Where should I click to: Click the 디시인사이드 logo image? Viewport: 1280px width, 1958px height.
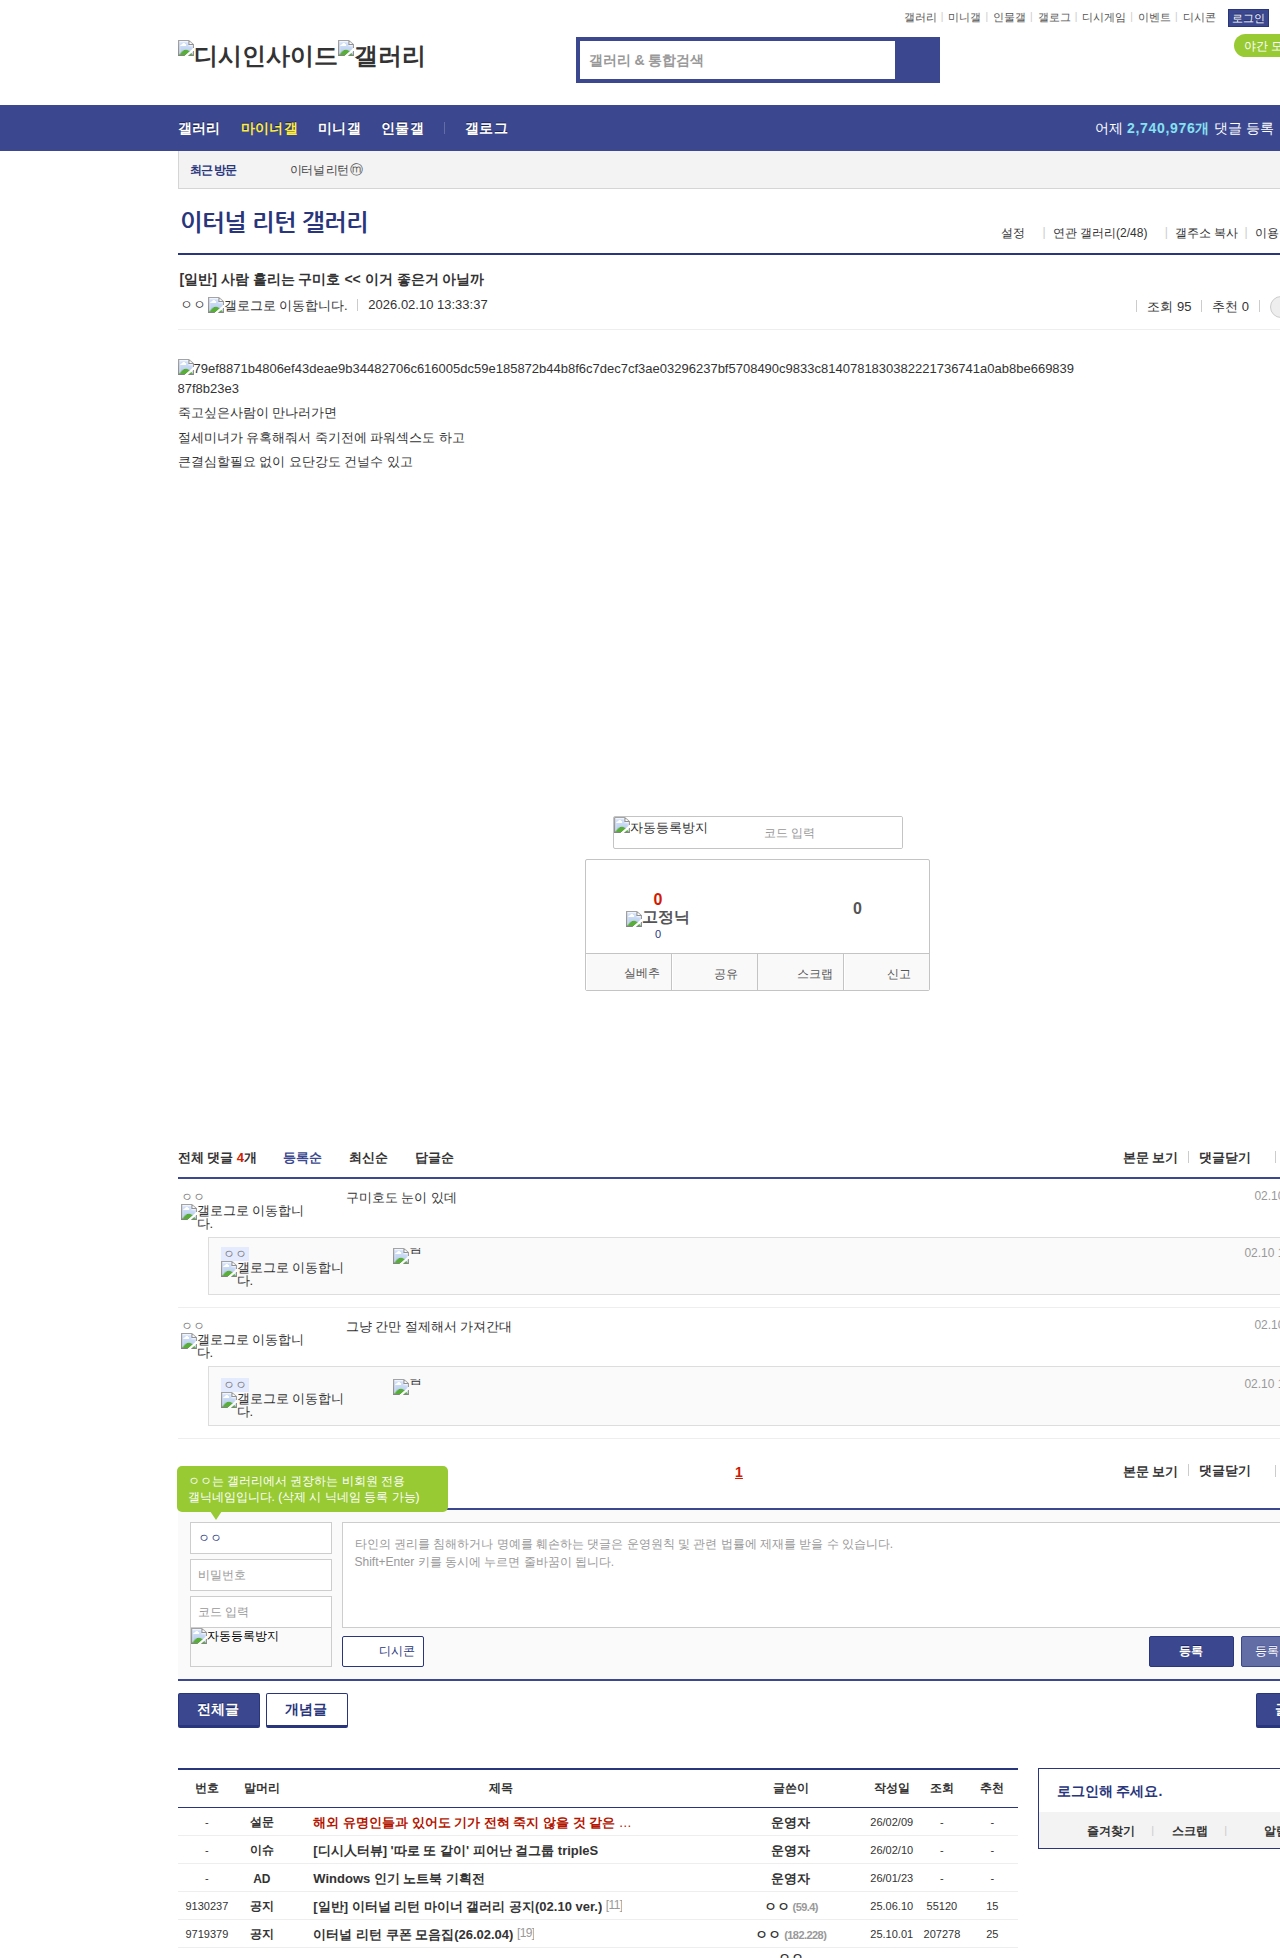tap(257, 56)
